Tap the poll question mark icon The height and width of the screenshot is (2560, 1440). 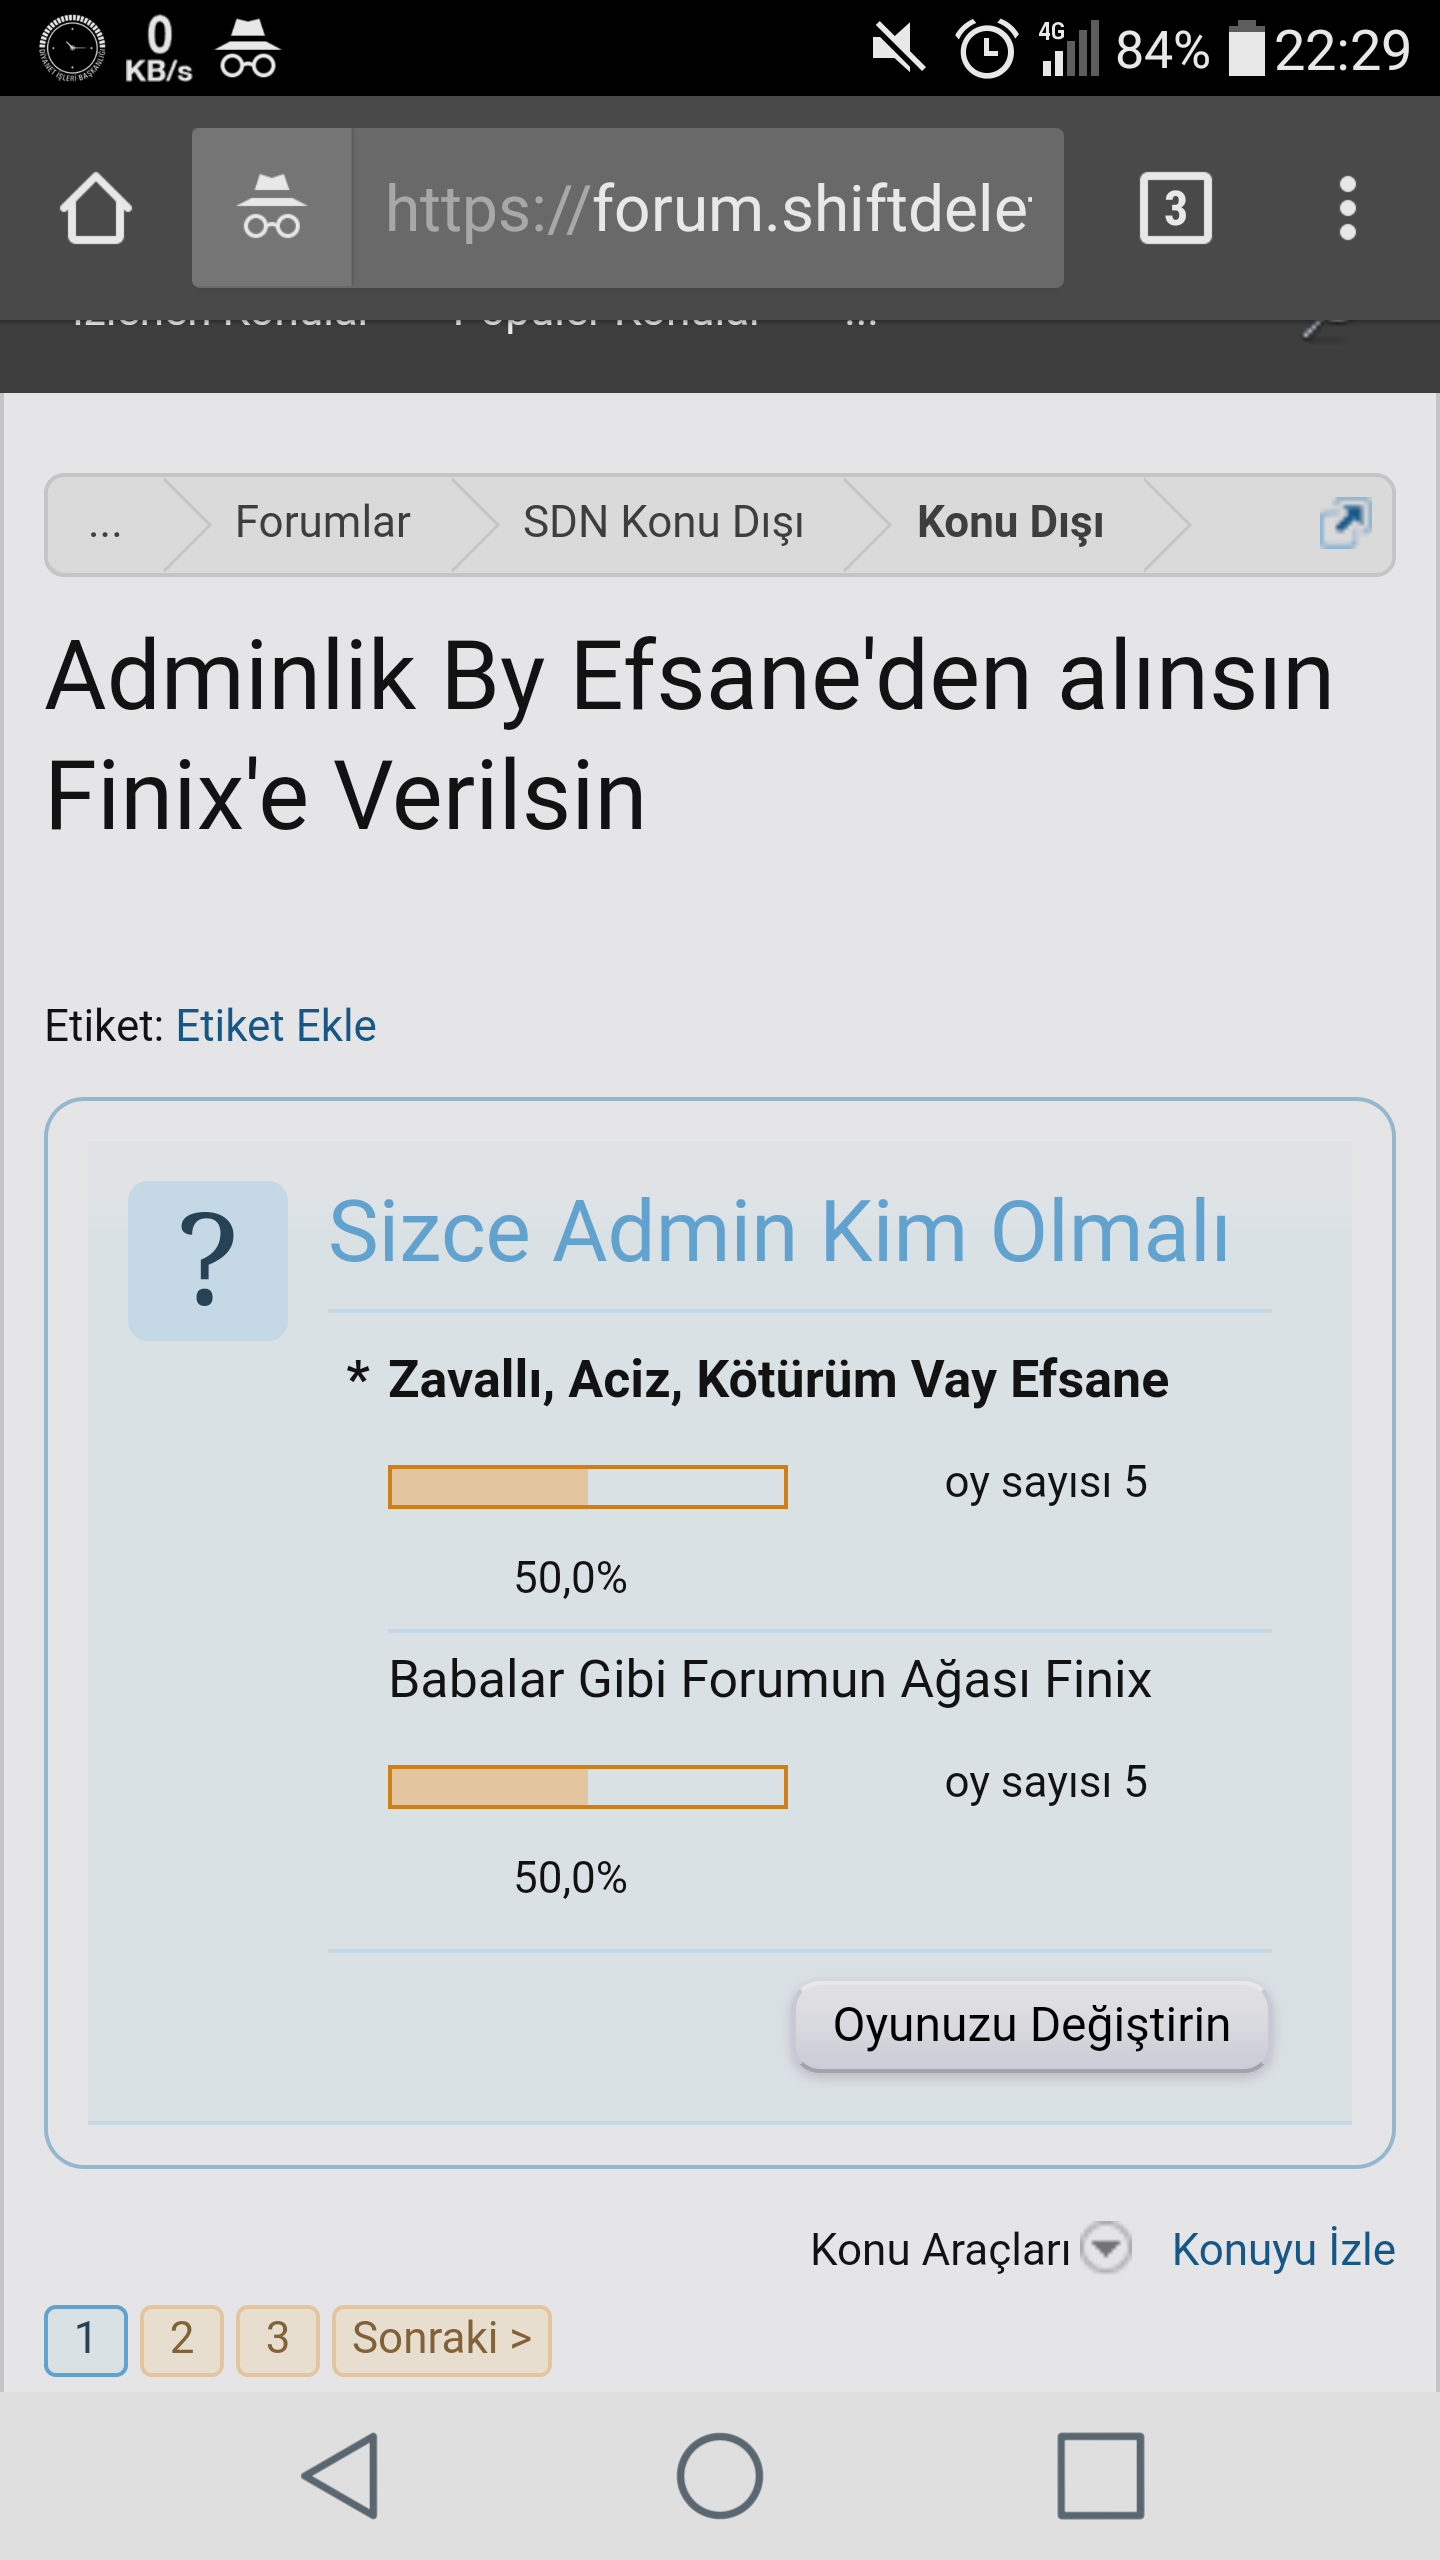pyautogui.click(x=208, y=1260)
